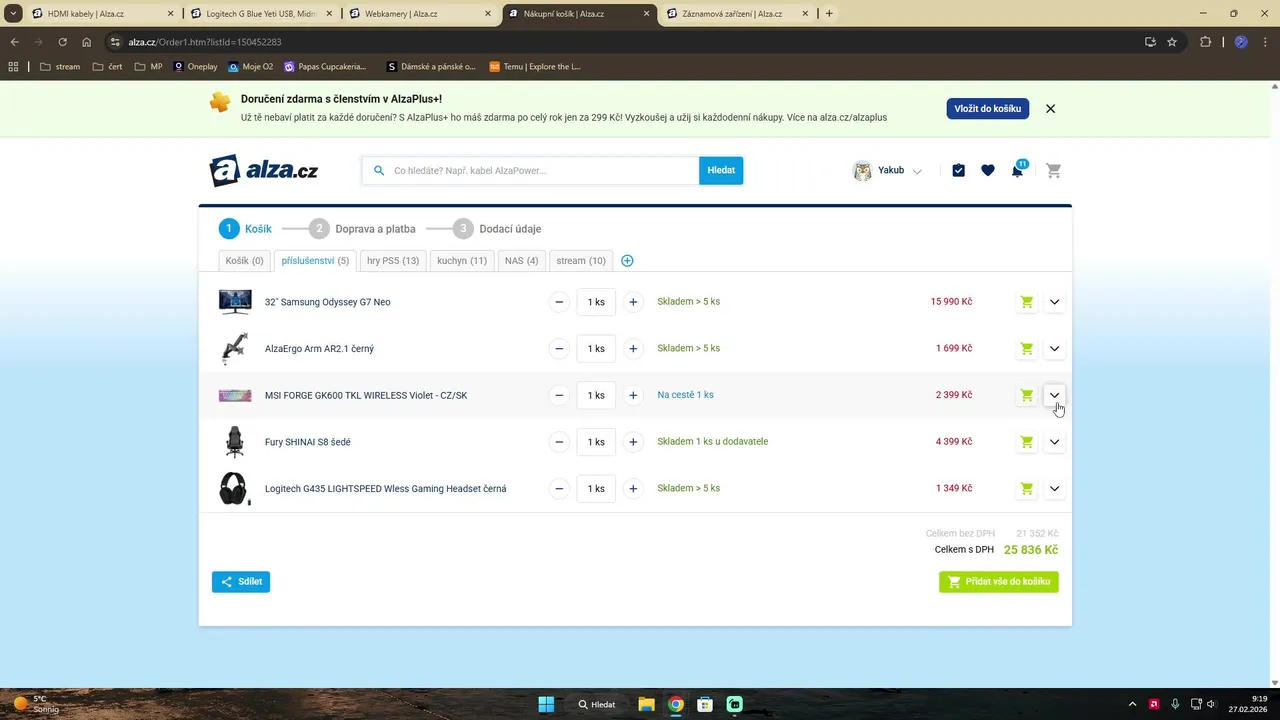
Task: Go to step 3 Dodací údaje
Action: pyautogui.click(x=497, y=229)
